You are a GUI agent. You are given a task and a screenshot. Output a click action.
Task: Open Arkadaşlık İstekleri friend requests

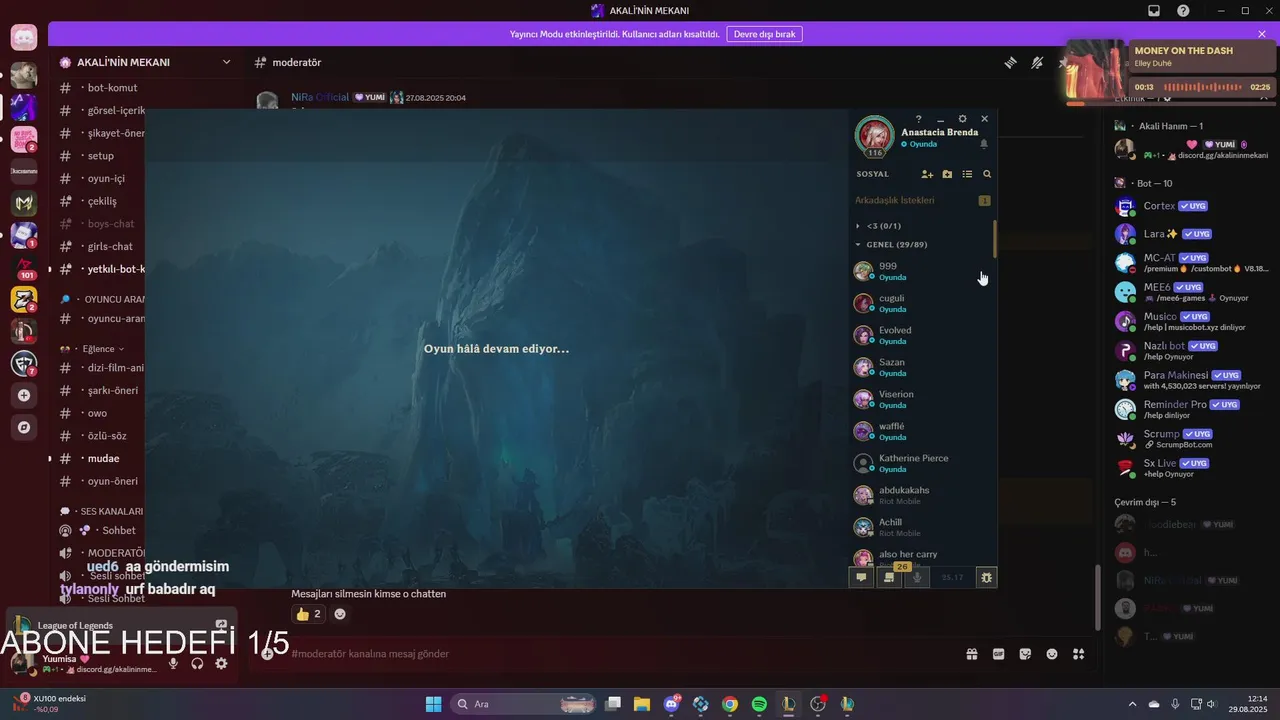pyautogui.click(x=922, y=200)
